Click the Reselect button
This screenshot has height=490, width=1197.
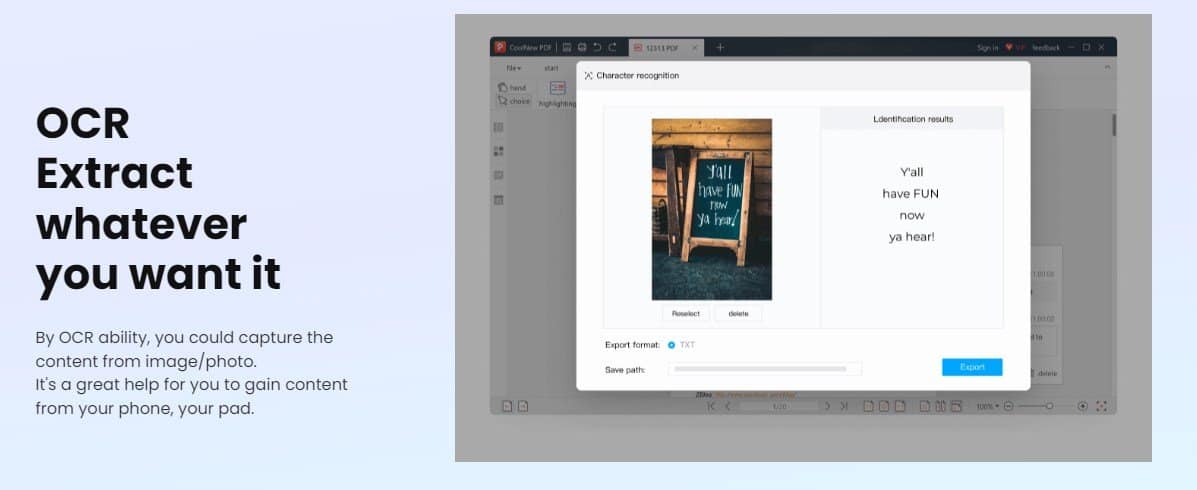click(686, 314)
